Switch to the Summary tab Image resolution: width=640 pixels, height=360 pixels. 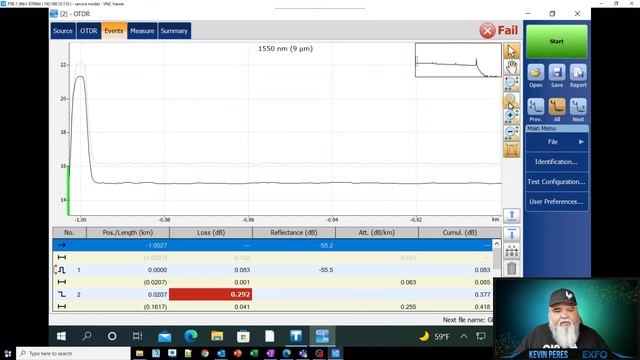point(174,31)
